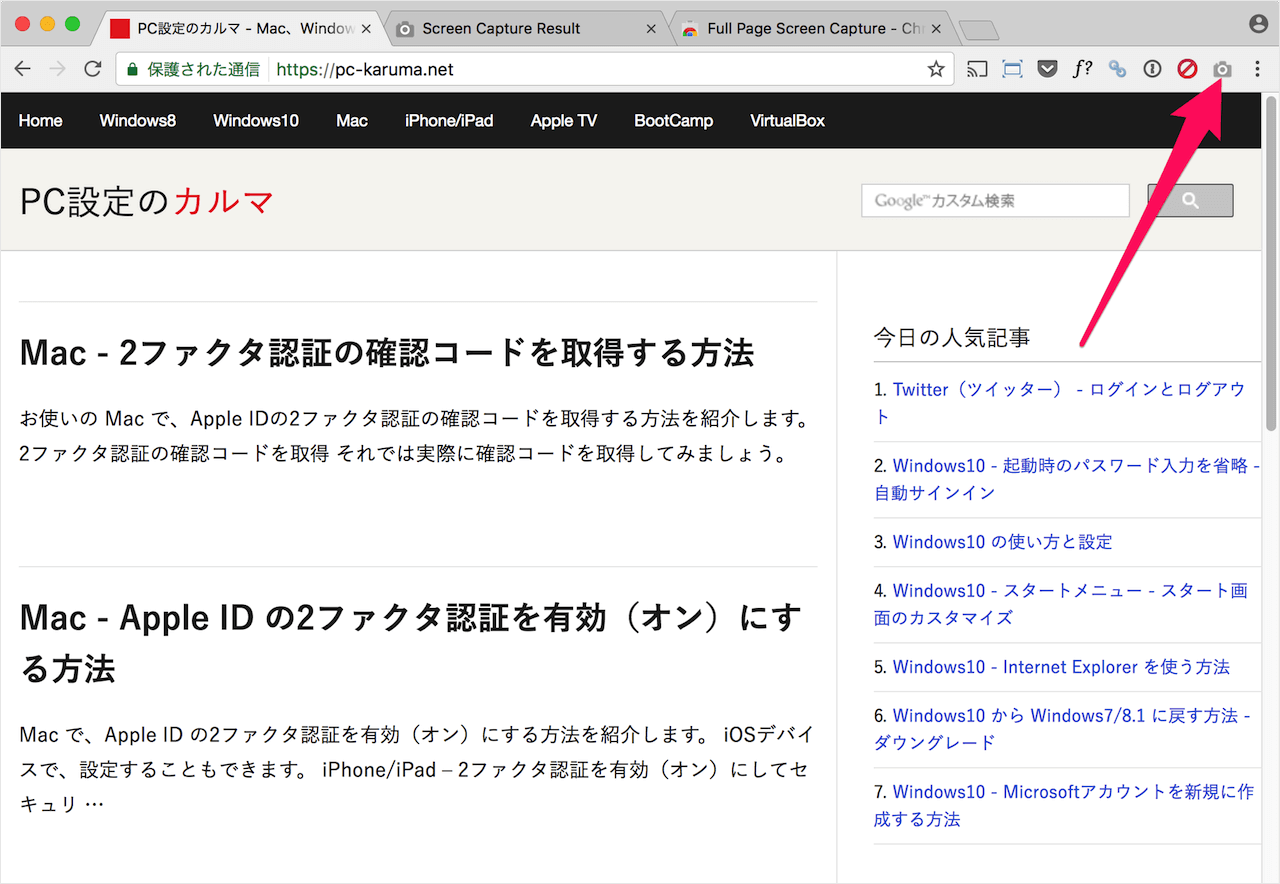Open a new tab with the new-tab button
This screenshot has width=1280, height=884.
977,30
